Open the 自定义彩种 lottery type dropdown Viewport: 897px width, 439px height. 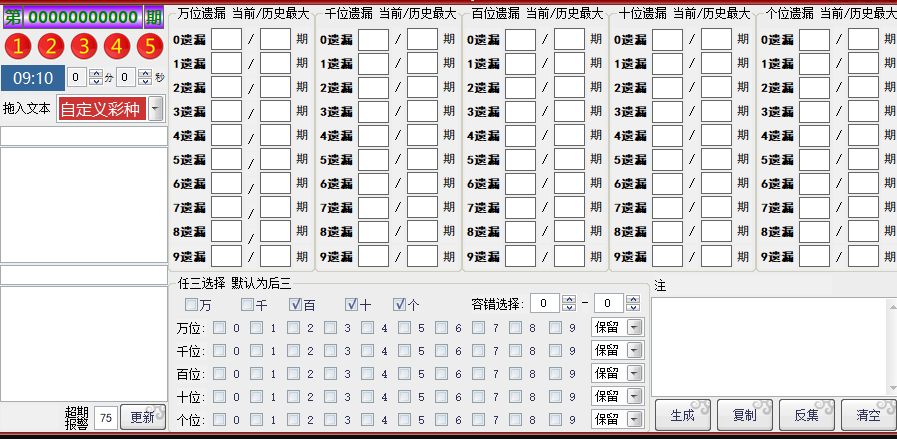pyautogui.click(x=155, y=109)
